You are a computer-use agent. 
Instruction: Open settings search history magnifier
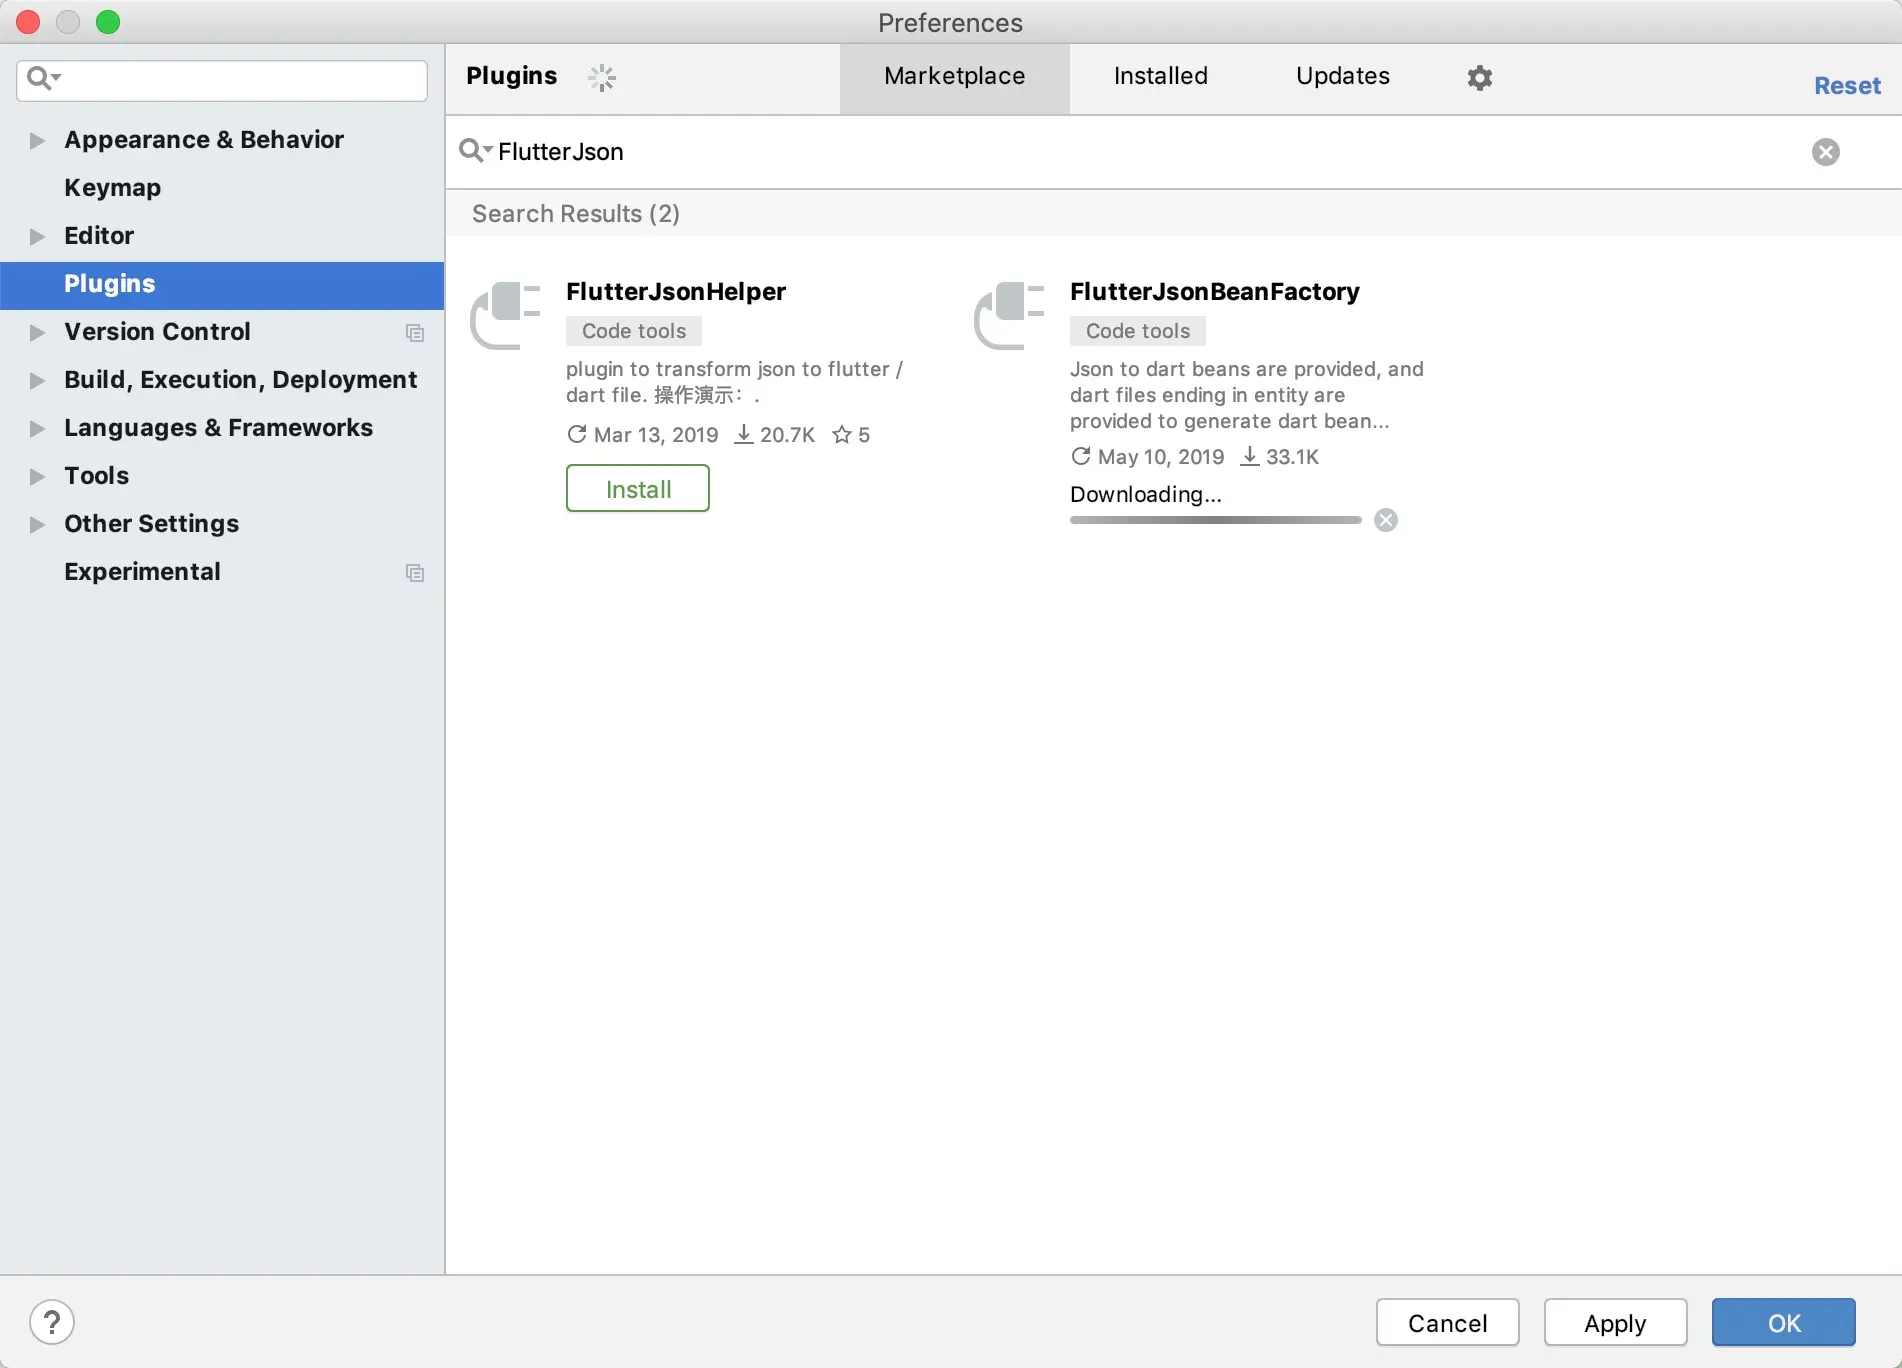[x=43, y=78]
